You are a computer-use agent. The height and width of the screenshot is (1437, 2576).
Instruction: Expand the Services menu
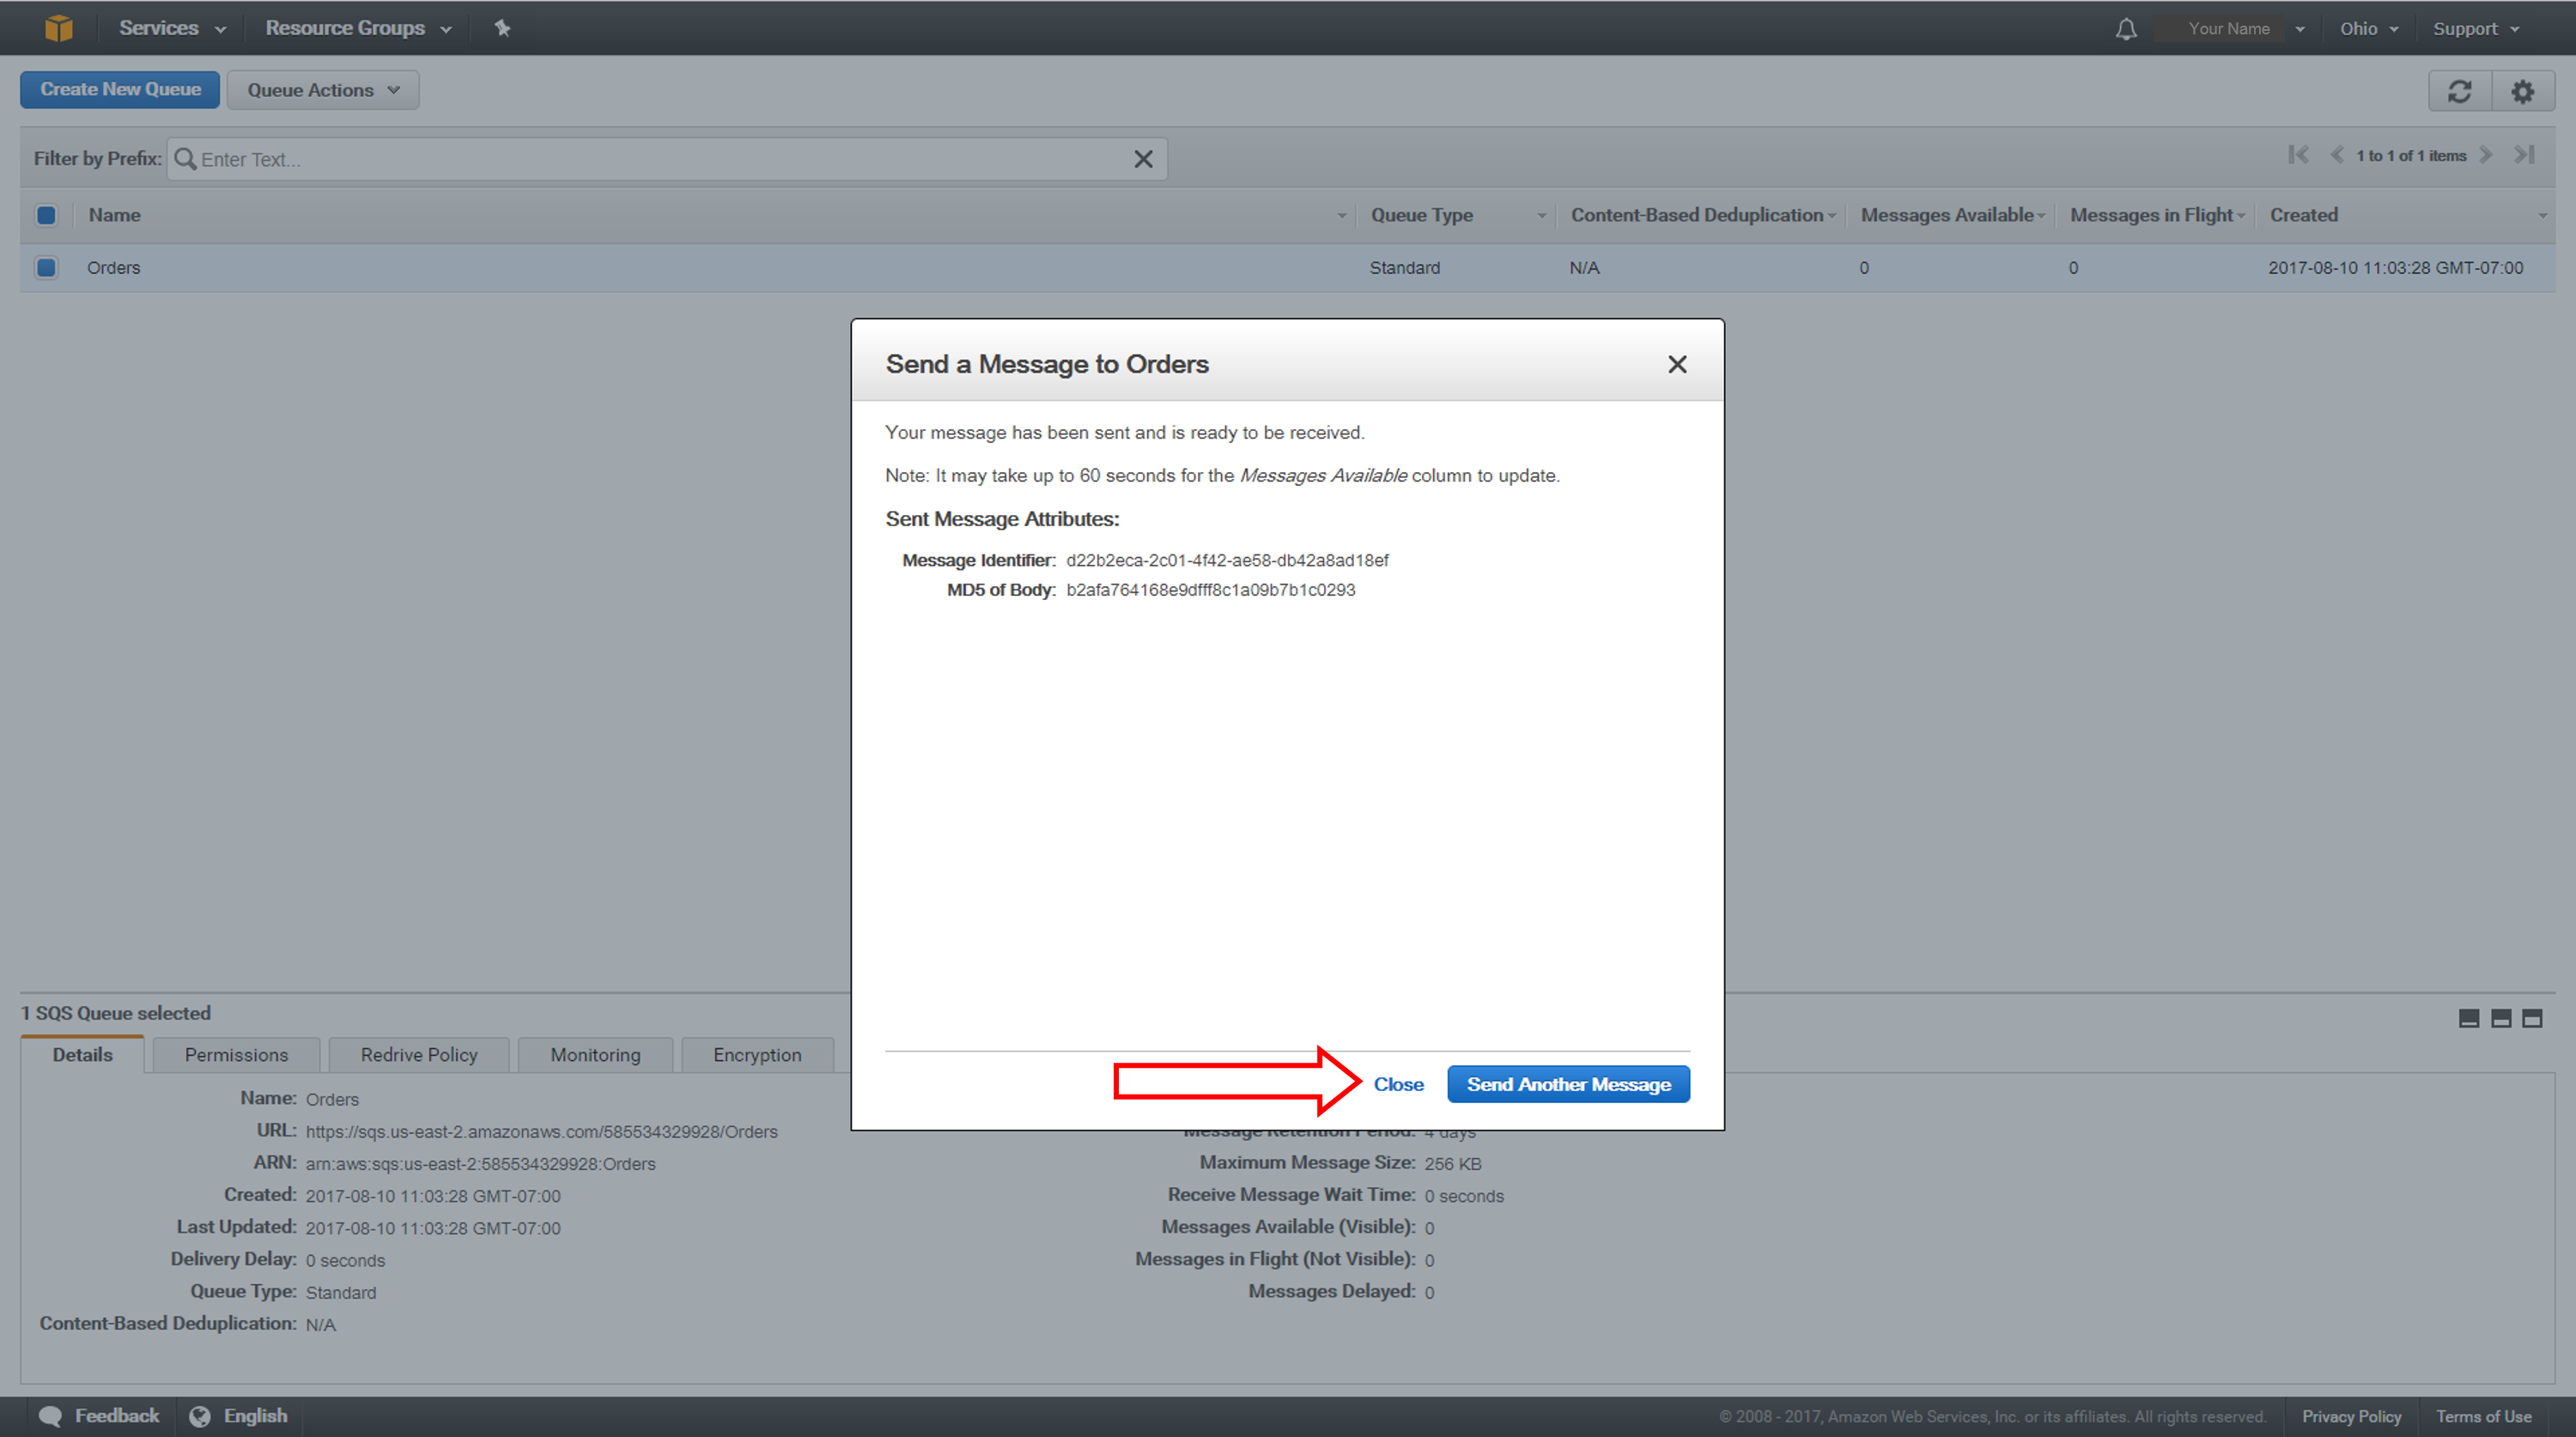click(x=172, y=27)
